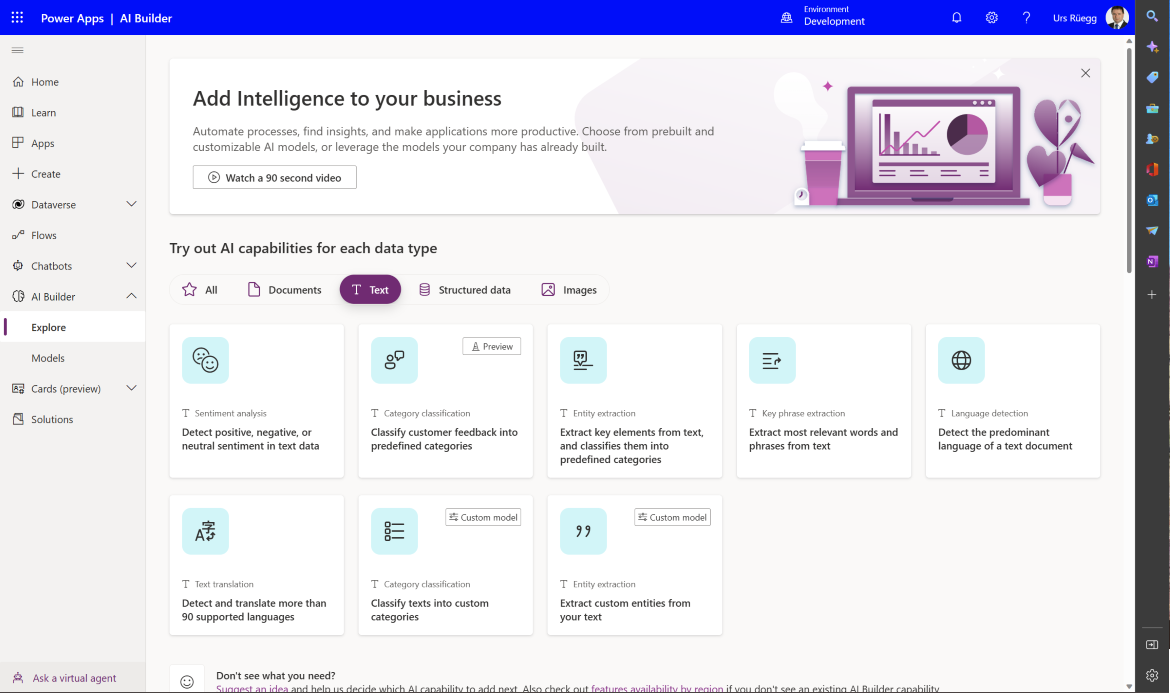The image size is (1170, 693).
Task: Click 'Extract most relevant words and phrases' text
Action: click(824, 439)
